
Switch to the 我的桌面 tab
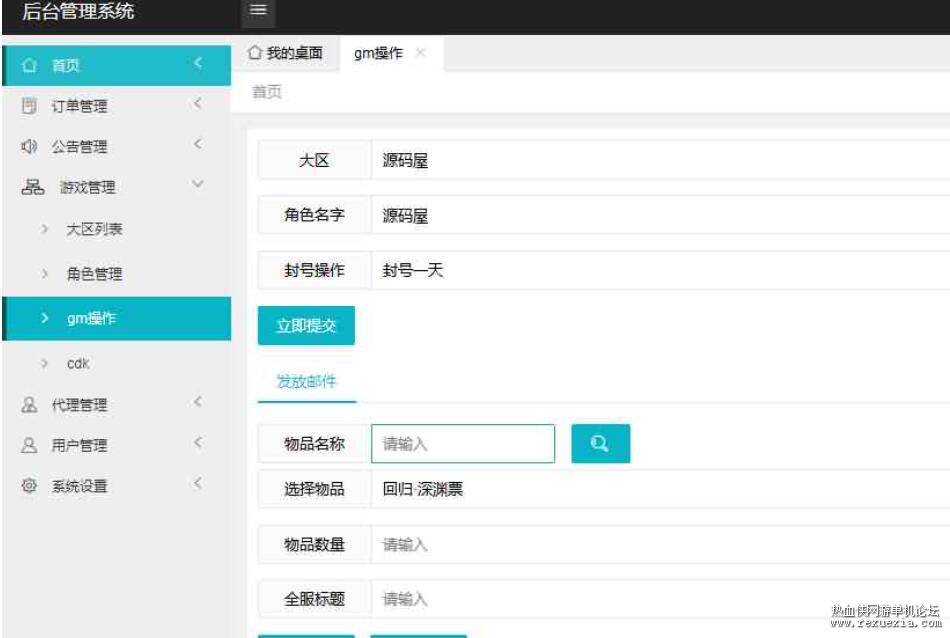tap(285, 53)
